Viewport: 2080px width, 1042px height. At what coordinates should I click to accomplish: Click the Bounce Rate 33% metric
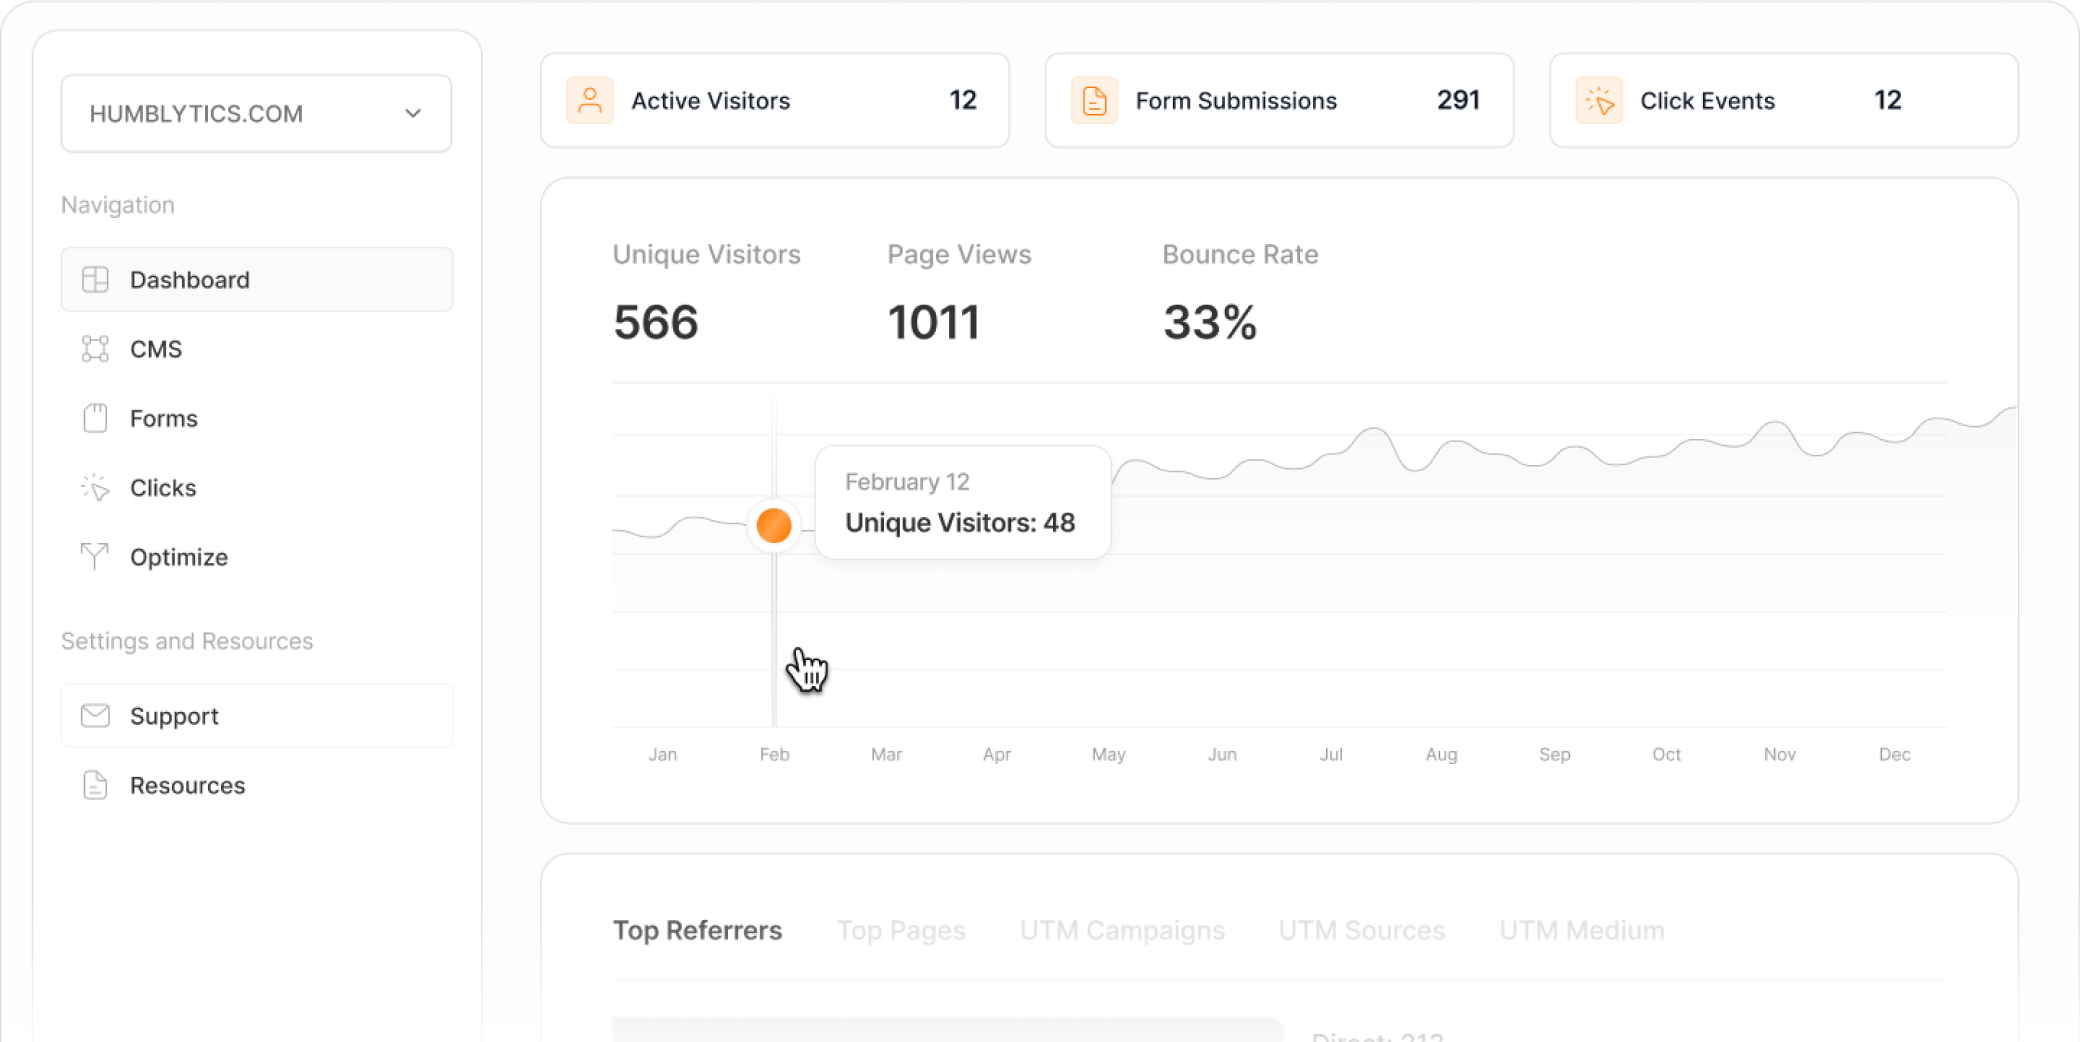point(1209,321)
